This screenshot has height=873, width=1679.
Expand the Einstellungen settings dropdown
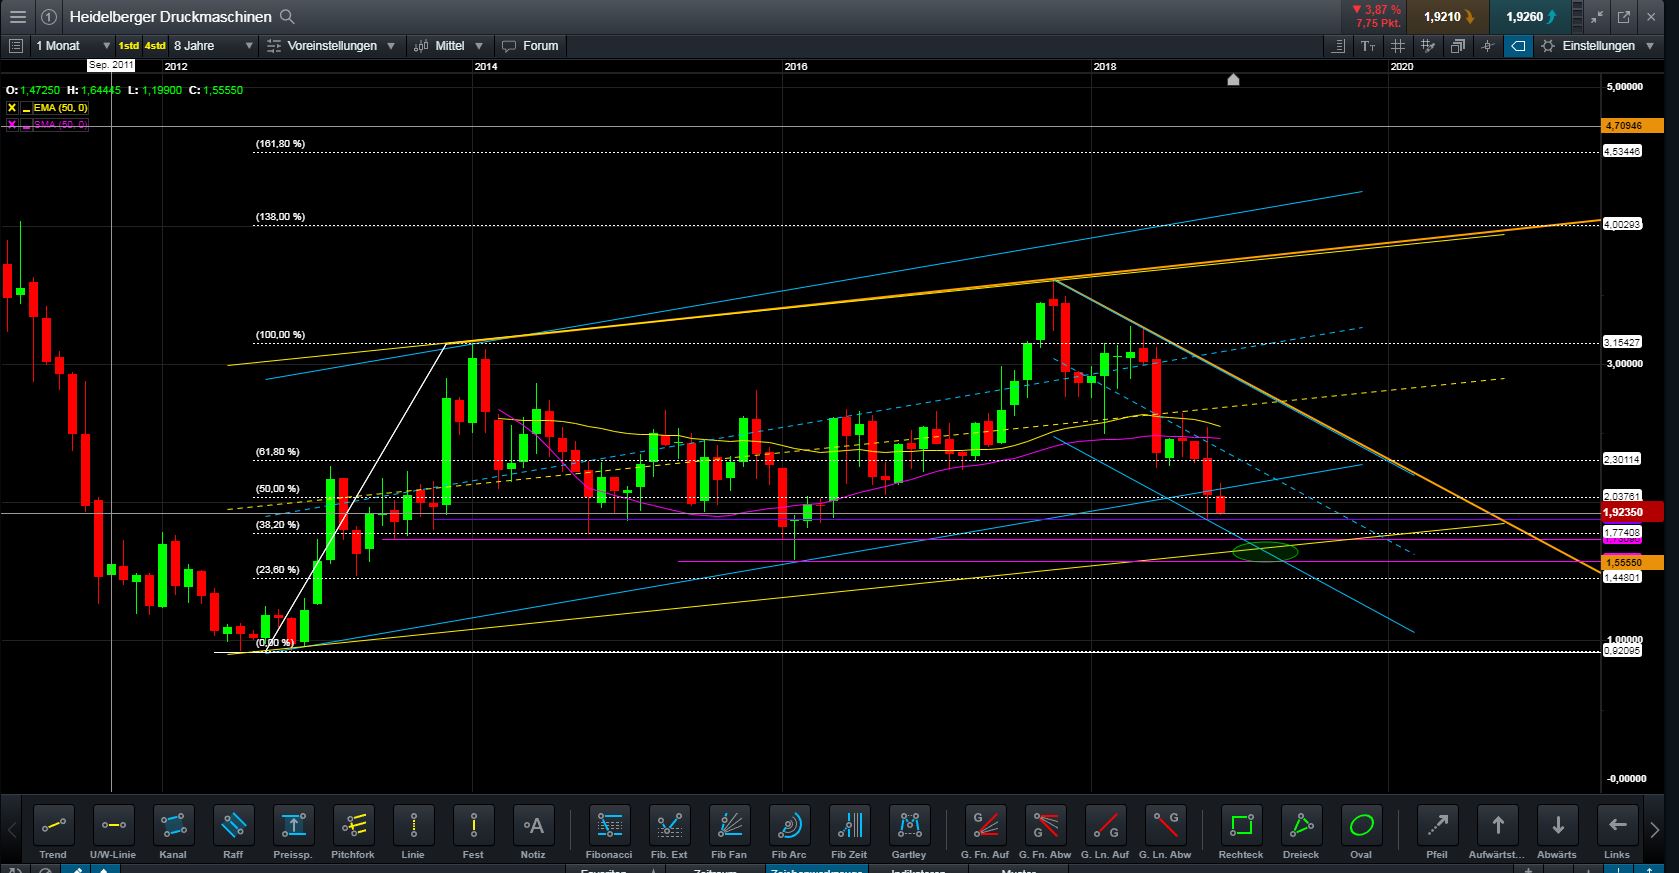click(x=1597, y=46)
